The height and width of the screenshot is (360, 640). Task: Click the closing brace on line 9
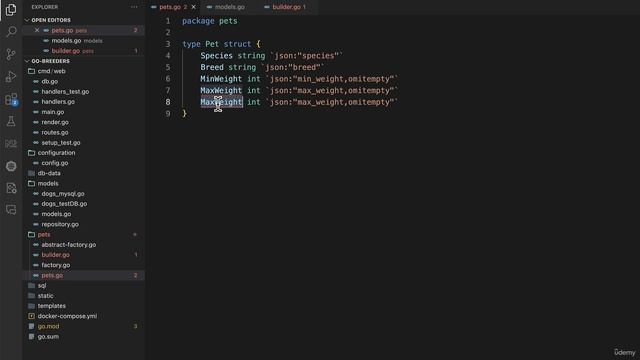click(184, 113)
